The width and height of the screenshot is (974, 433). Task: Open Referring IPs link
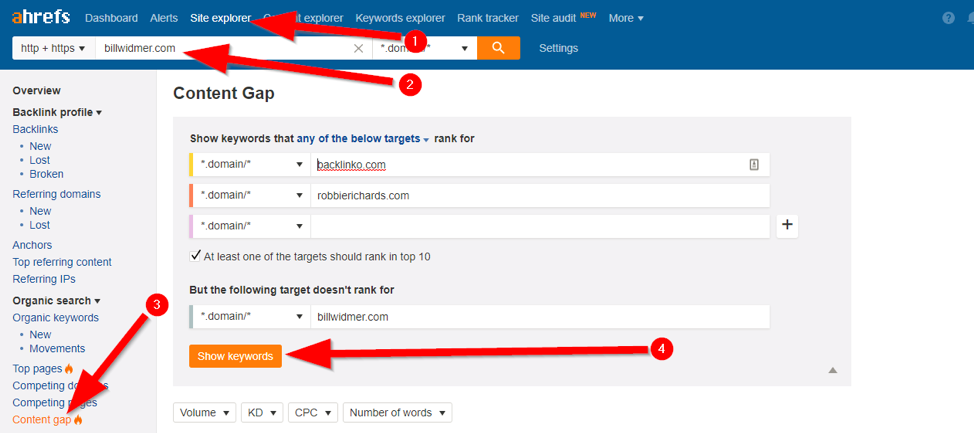(x=44, y=279)
